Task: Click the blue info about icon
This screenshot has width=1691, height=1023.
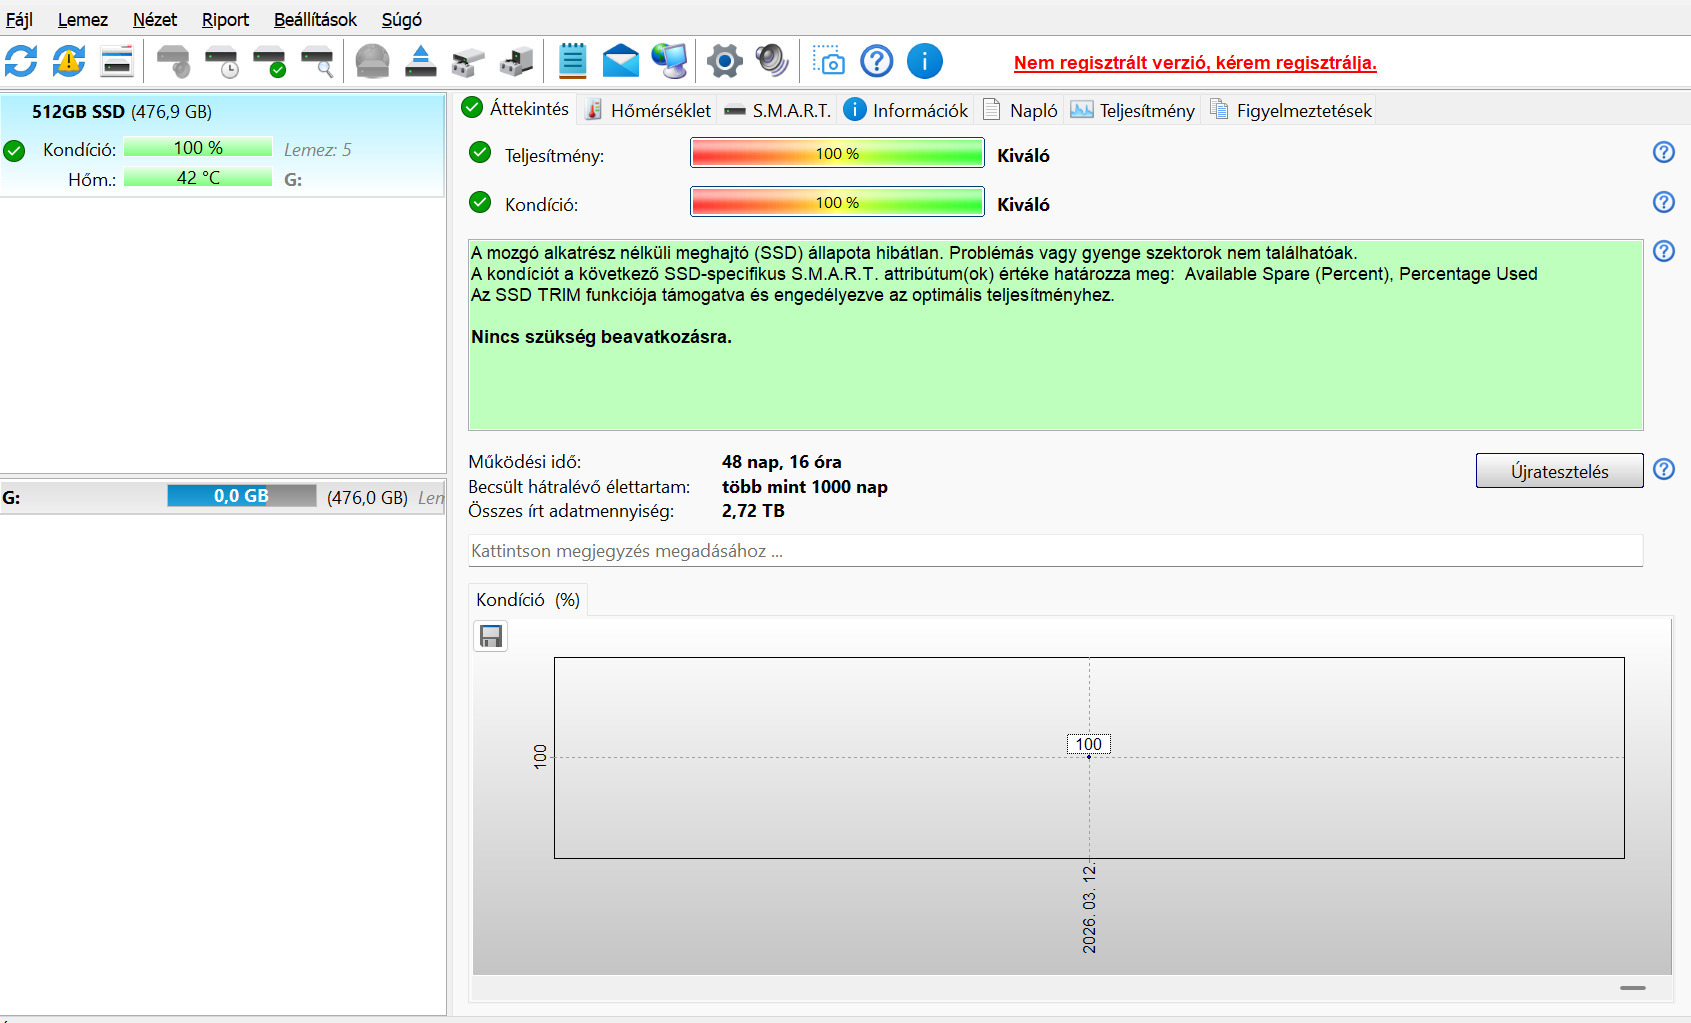Action: tap(925, 61)
